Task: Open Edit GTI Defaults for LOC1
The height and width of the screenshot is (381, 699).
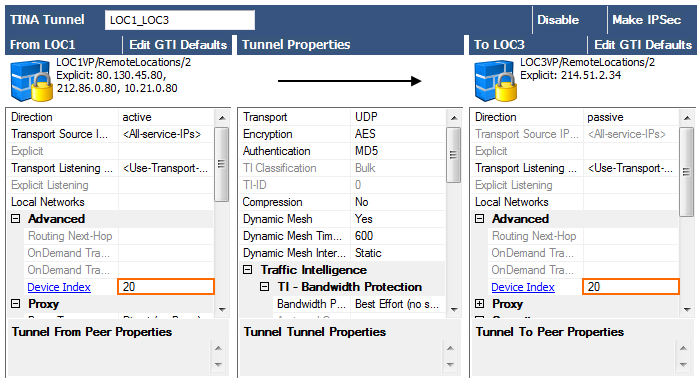Action: click(178, 45)
